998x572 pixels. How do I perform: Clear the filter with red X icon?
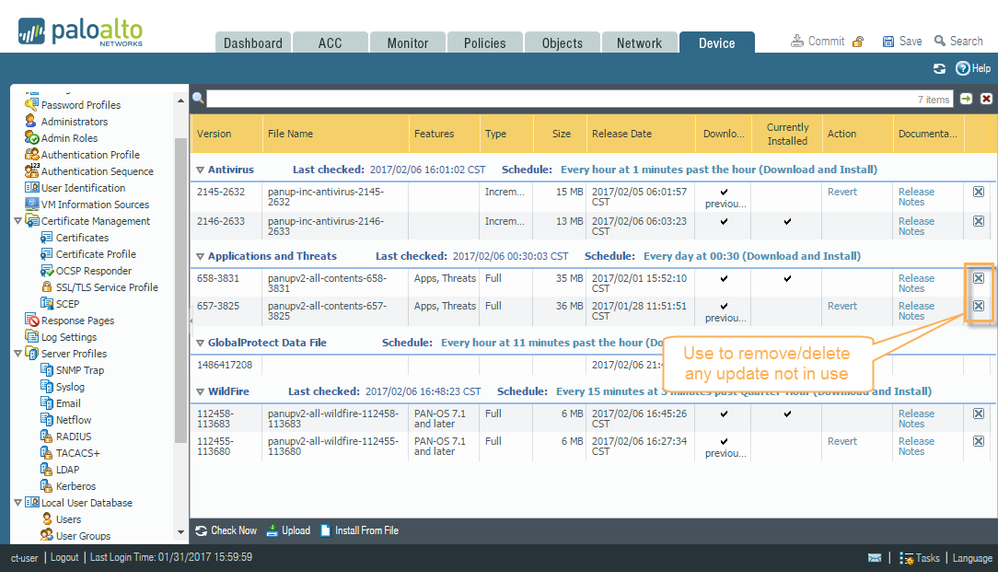986,99
